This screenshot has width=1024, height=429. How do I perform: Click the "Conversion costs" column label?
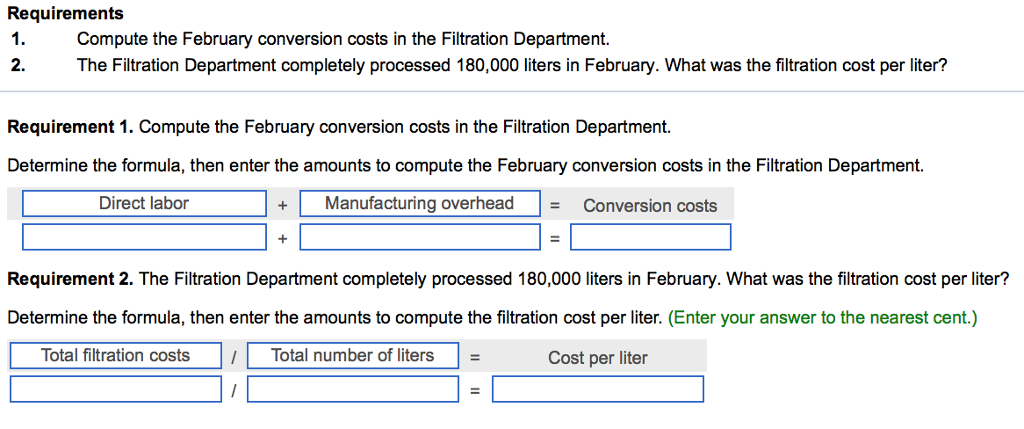coord(650,206)
